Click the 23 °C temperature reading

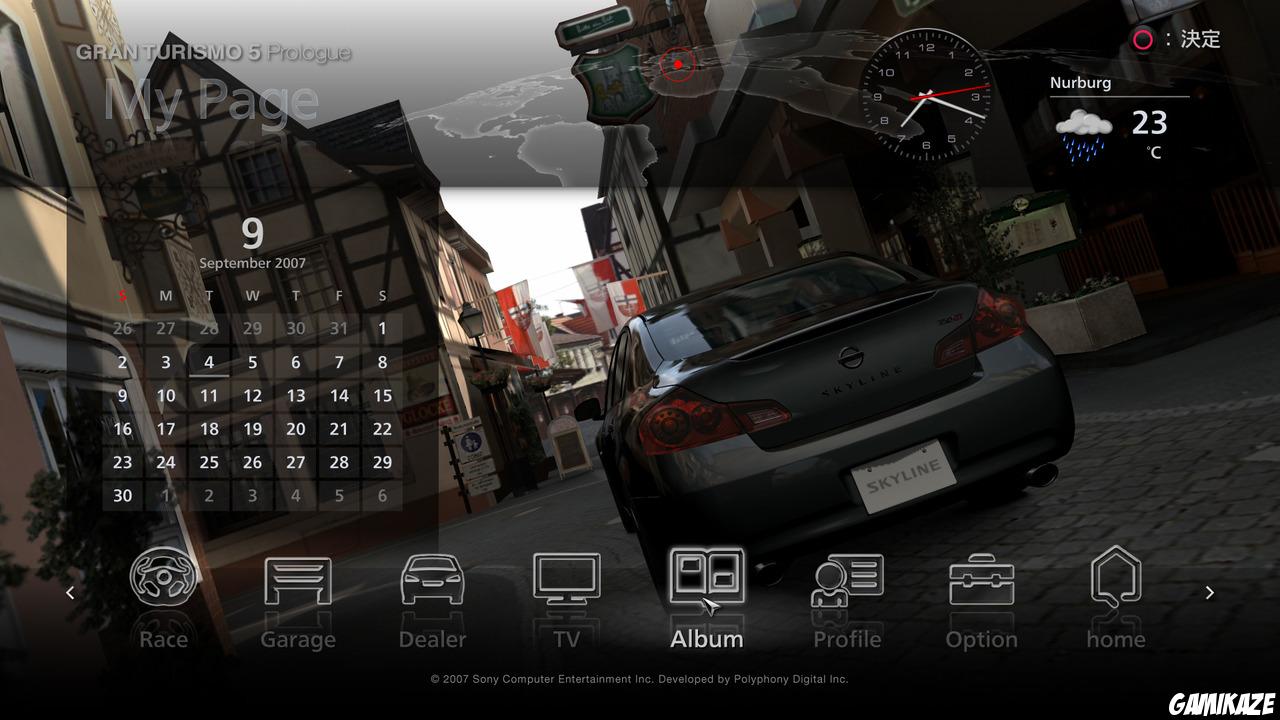[x=1150, y=125]
